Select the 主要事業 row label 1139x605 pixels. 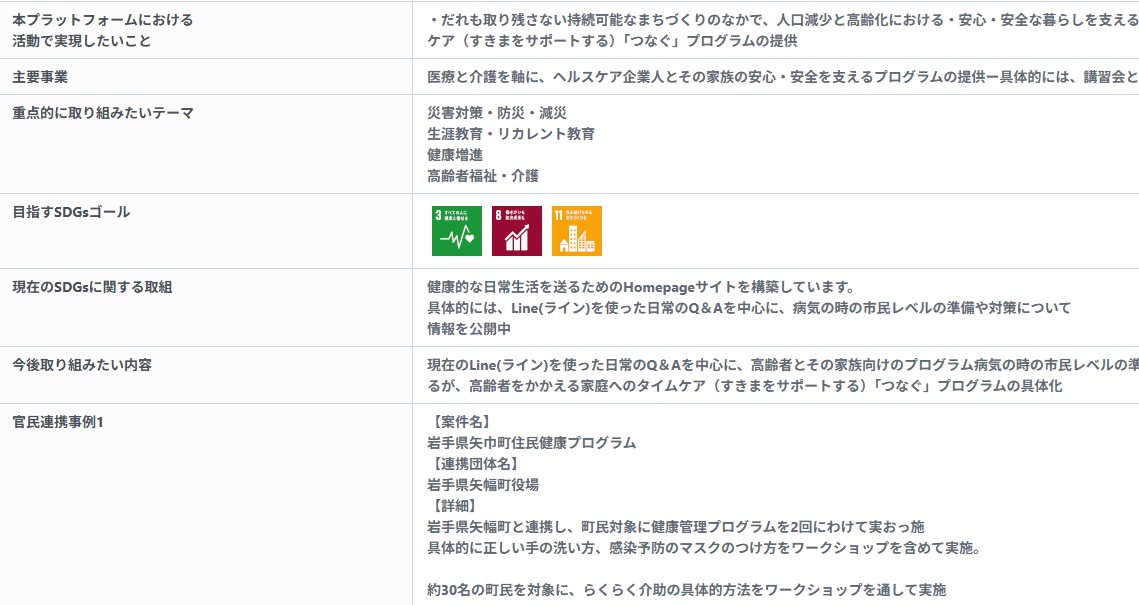(40, 77)
